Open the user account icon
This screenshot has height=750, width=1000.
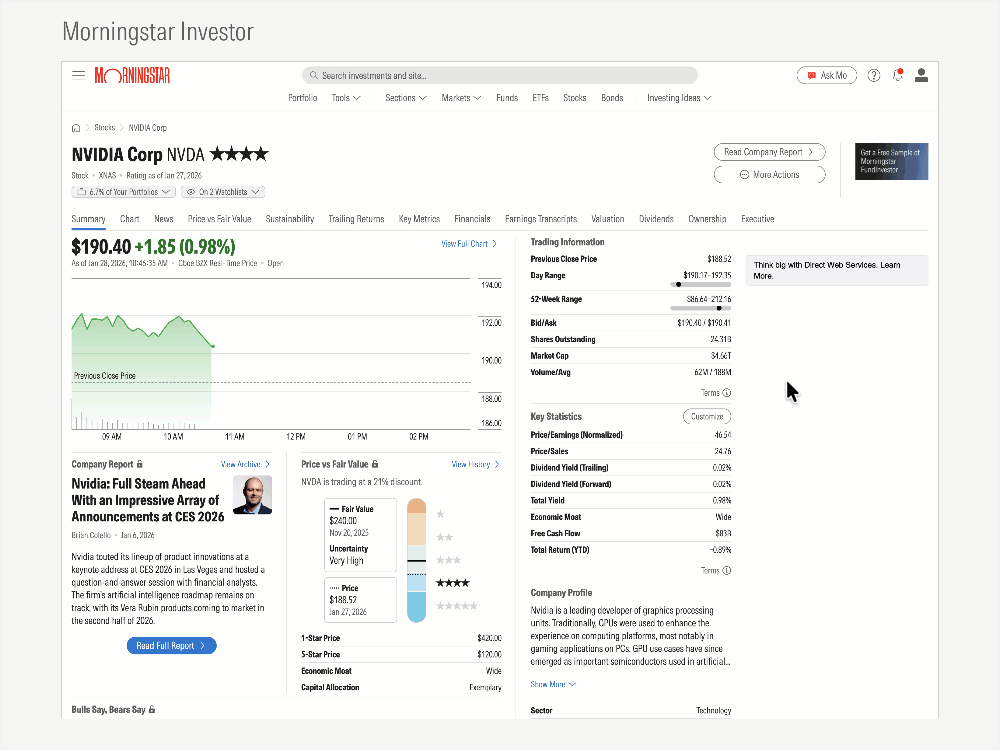921,75
